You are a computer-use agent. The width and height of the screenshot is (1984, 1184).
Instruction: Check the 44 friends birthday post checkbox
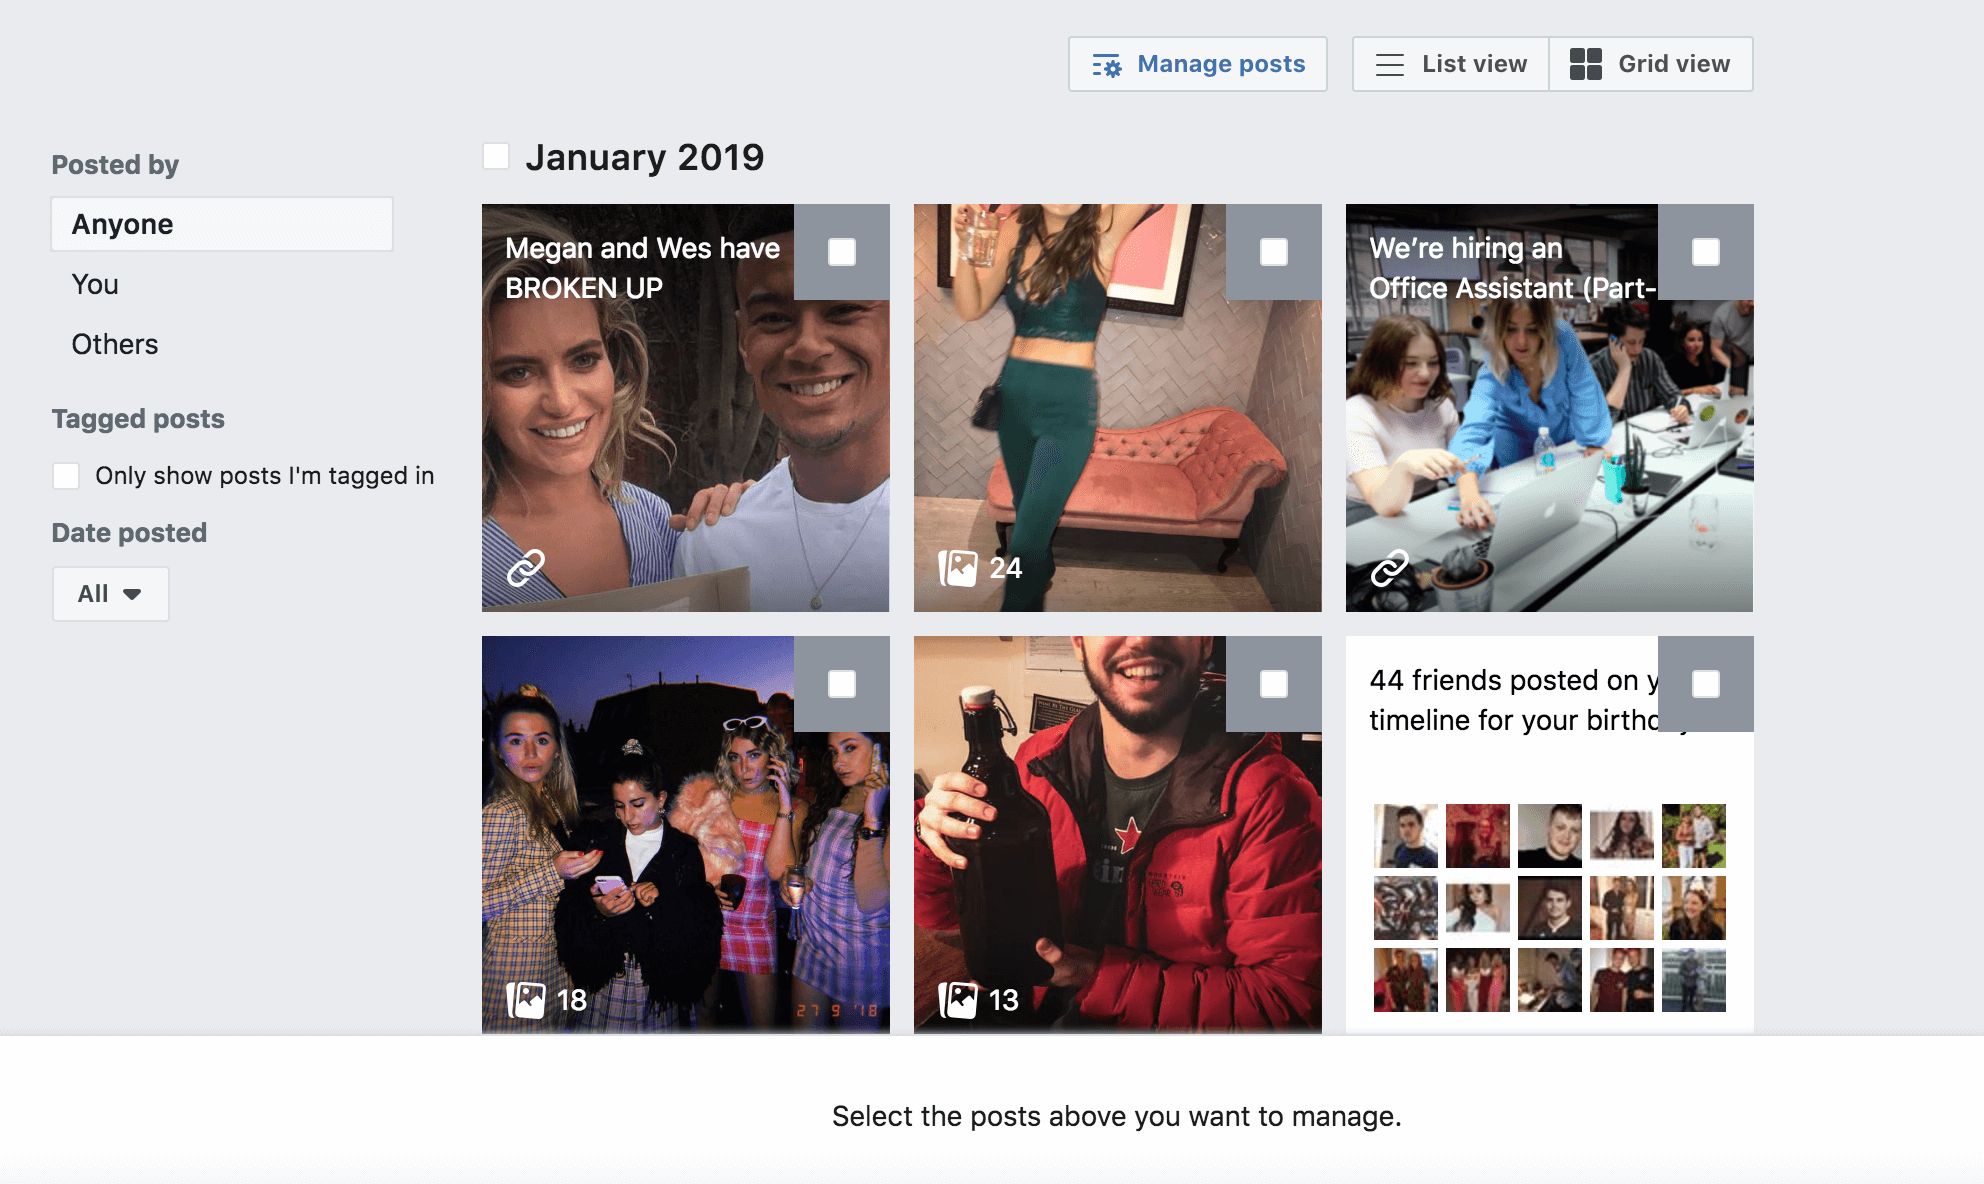1706,684
